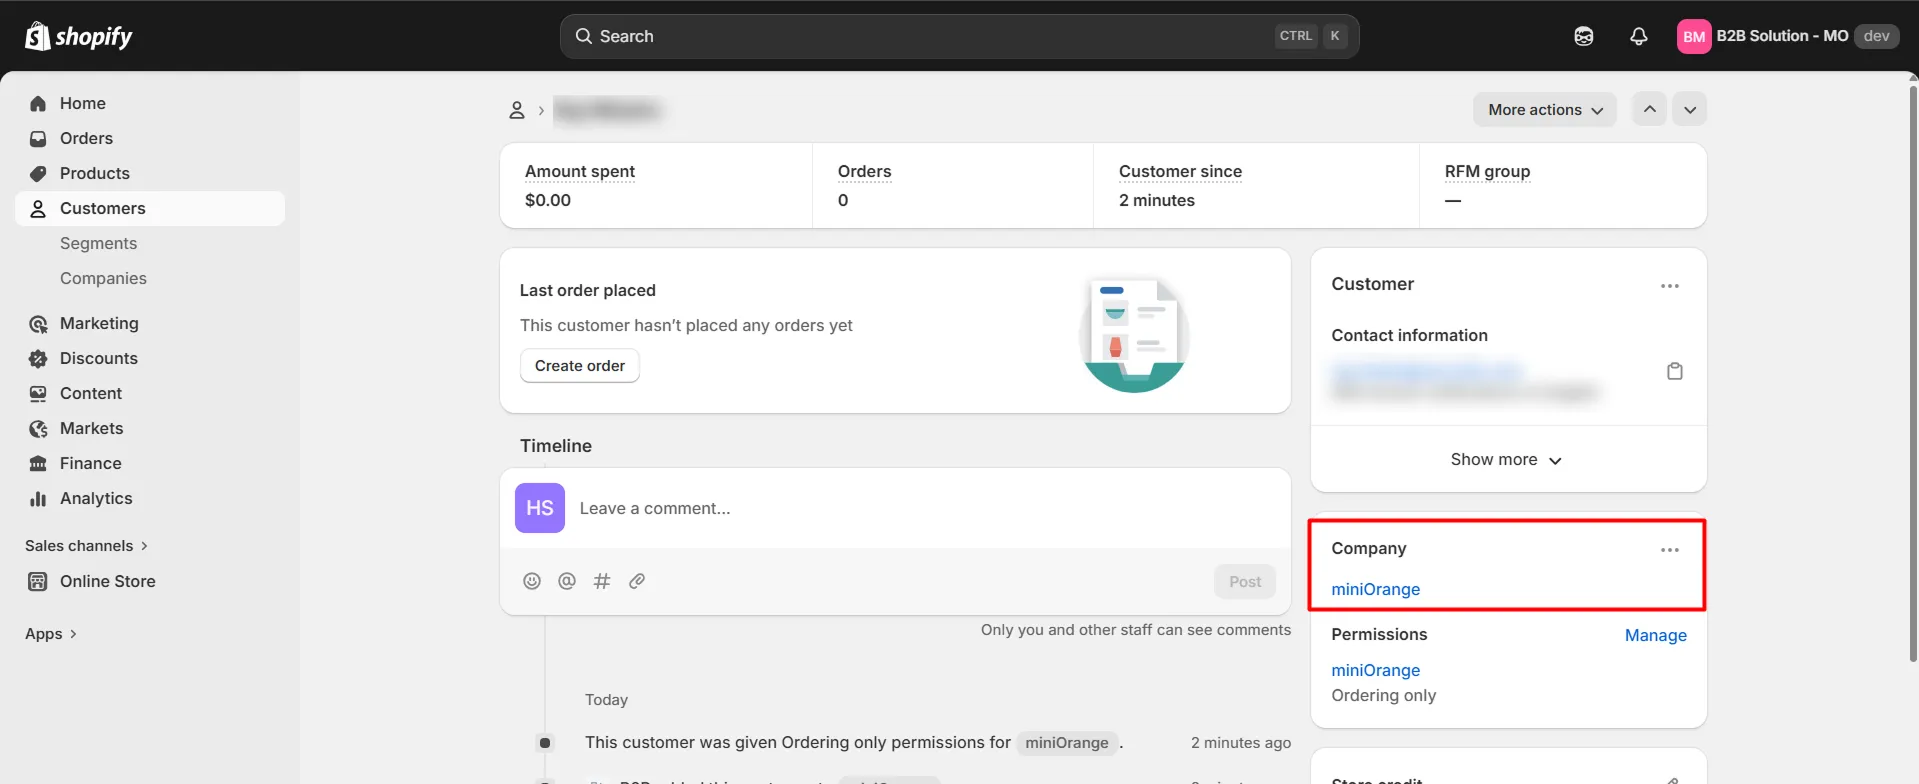The width and height of the screenshot is (1919, 784).
Task: Open the Home icon in sidebar
Action: pyautogui.click(x=38, y=104)
